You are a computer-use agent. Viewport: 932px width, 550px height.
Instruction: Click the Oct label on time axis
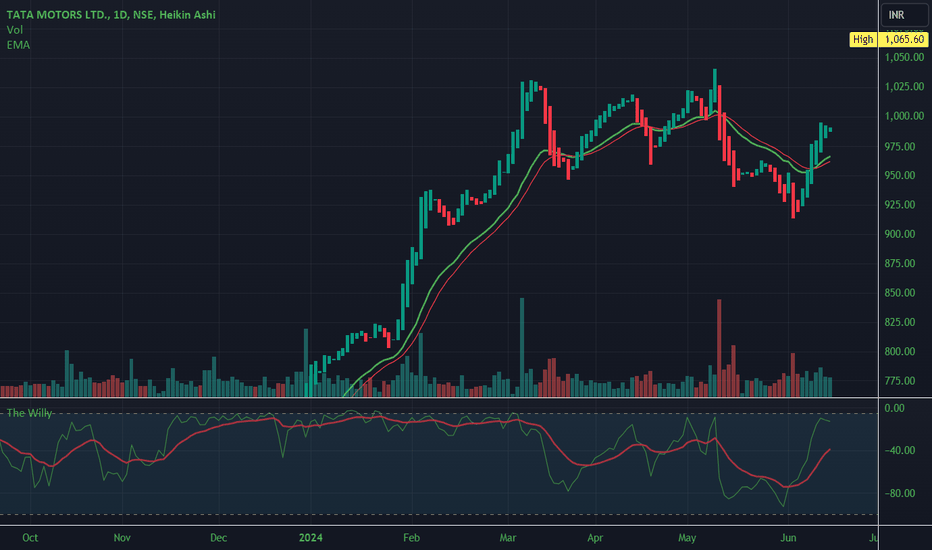pyautogui.click(x=30, y=538)
